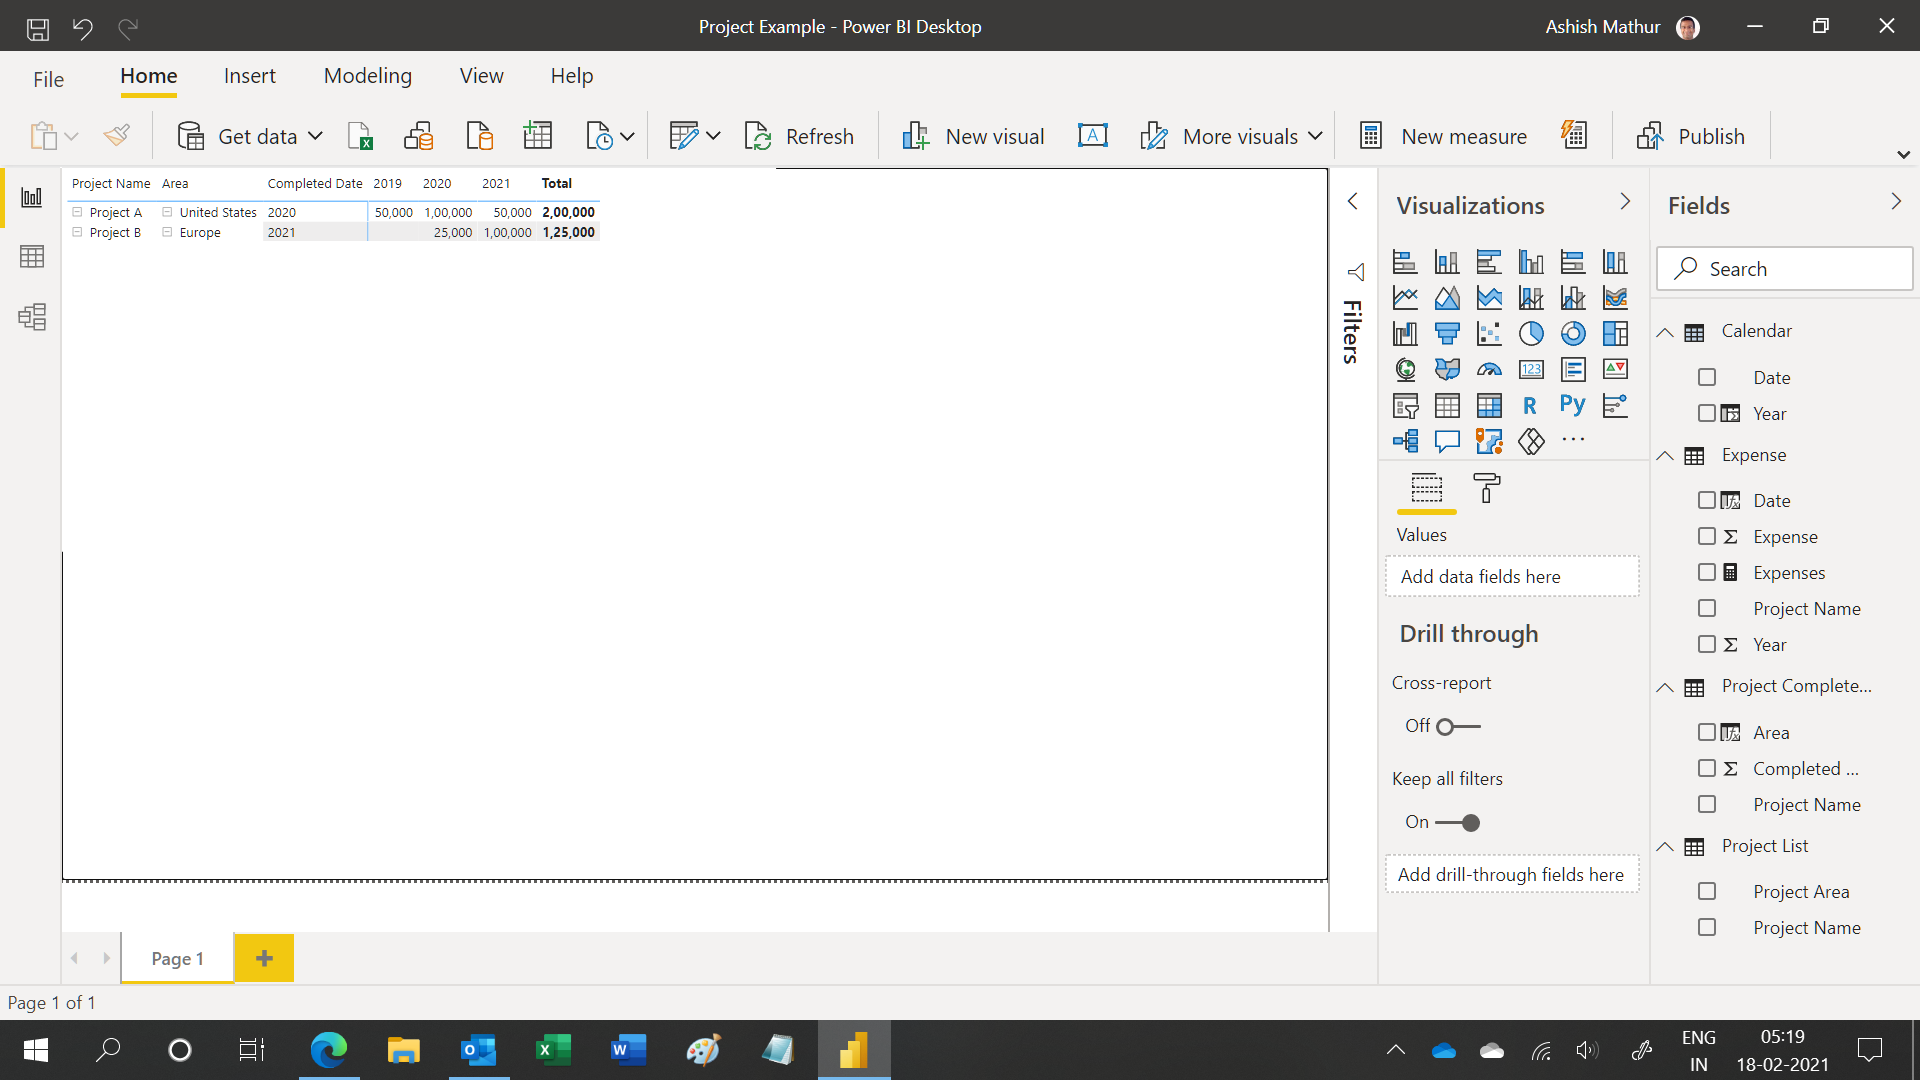This screenshot has height=1080, width=1920.
Task: Expand the Filters pane chevron
Action: coord(1353,202)
